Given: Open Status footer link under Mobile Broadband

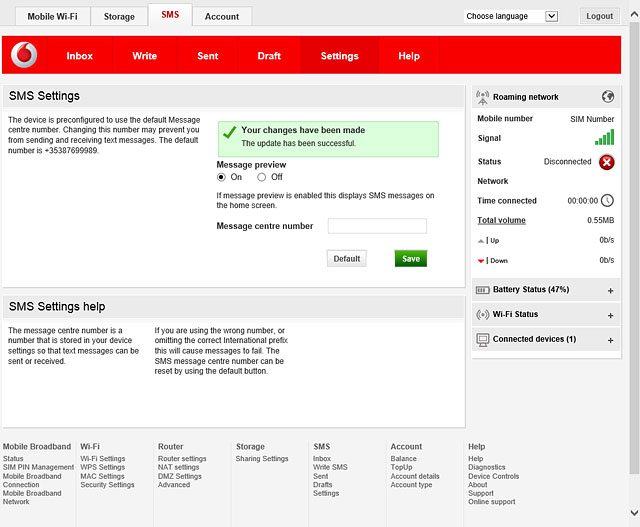Looking at the screenshot, I should (13, 459).
